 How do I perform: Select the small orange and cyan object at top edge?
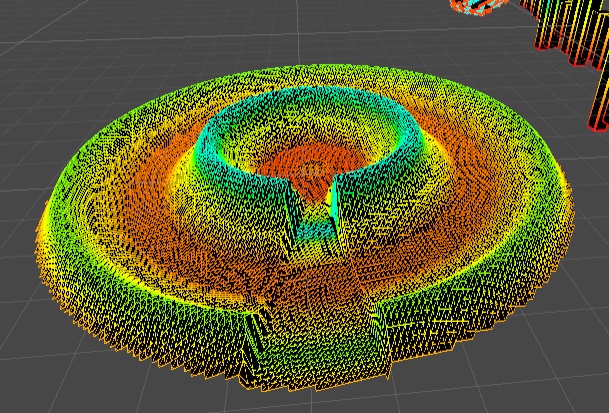[478, 7]
